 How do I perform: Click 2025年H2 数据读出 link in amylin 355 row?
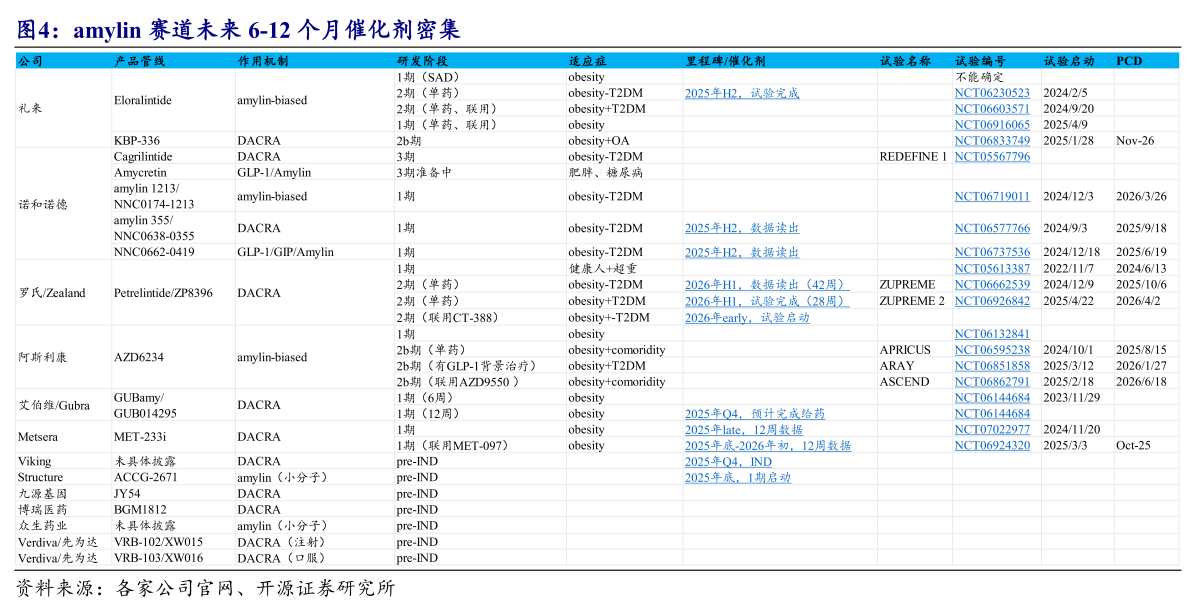[x=741, y=229]
